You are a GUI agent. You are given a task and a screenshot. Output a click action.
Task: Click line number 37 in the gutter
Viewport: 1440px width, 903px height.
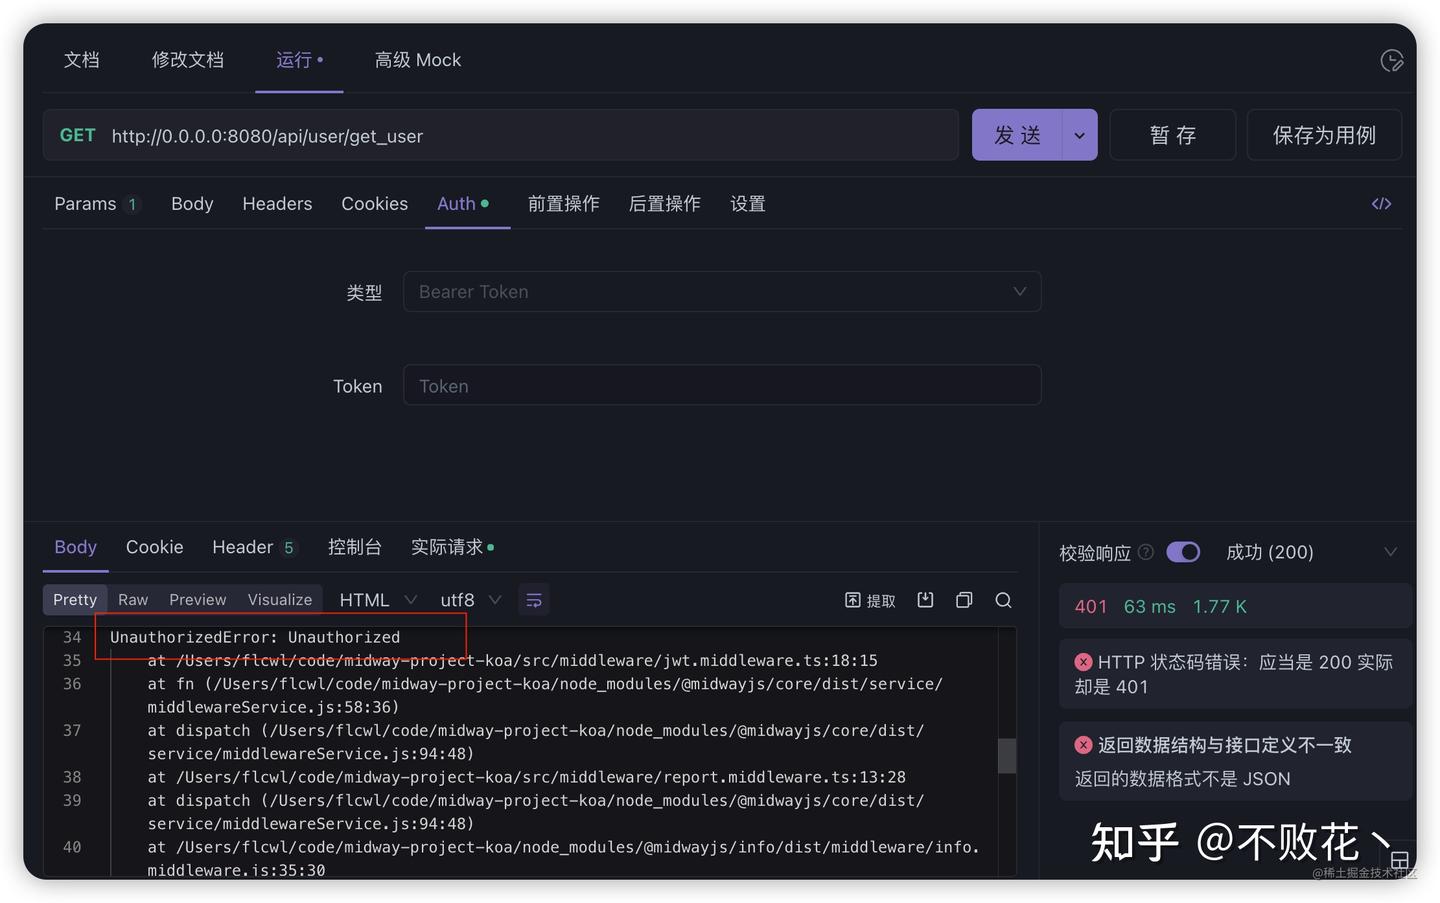72,731
